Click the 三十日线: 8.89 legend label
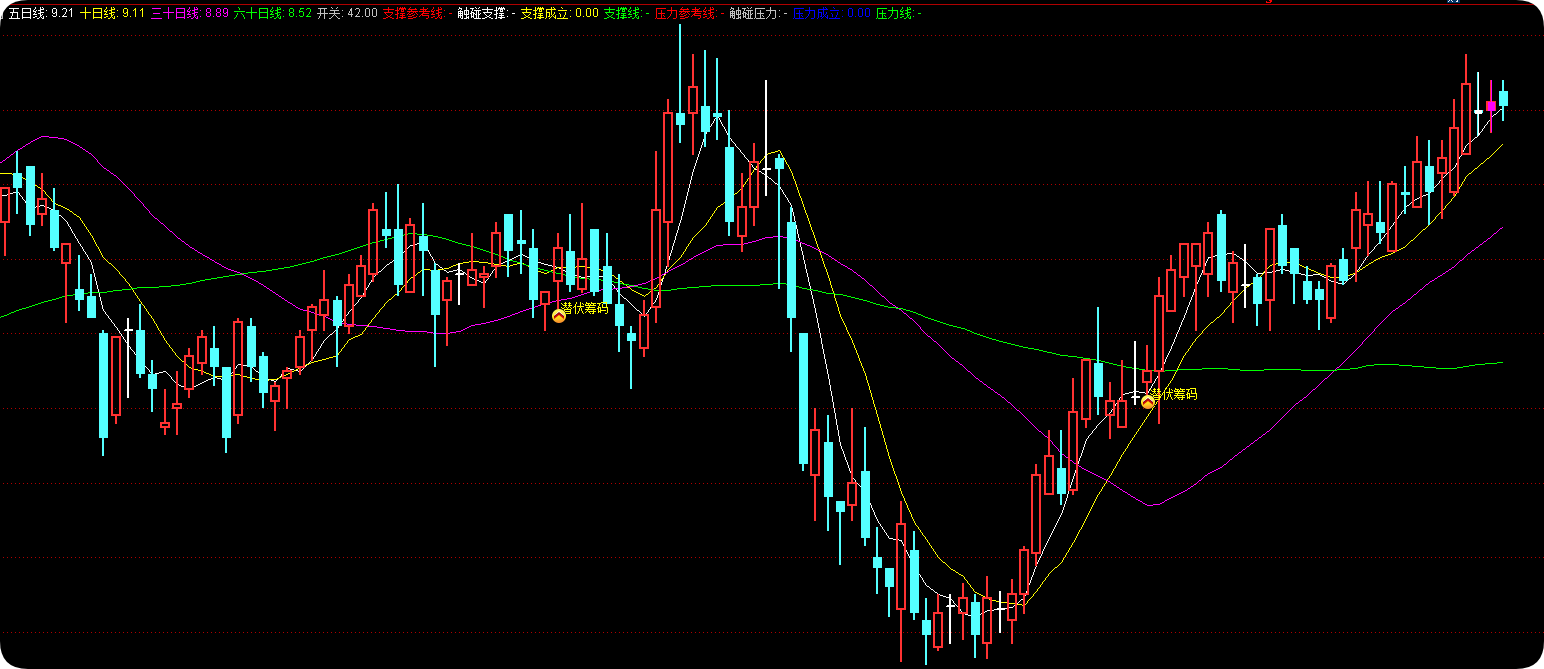 [x=190, y=13]
